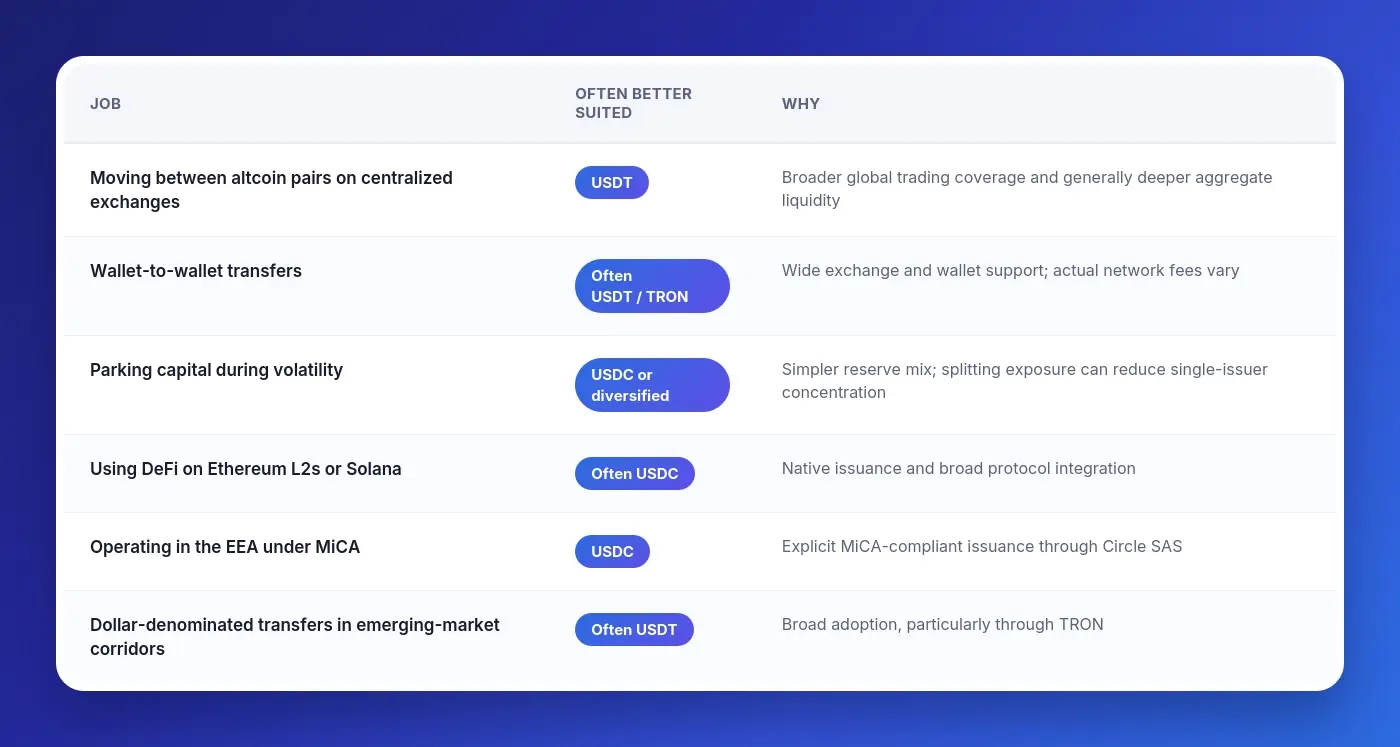Click 'Dollar-denominated transfers in emerging-market corridors'
Image resolution: width=1400 pixels, height=747 pixels.
click(x=295, y=637)
